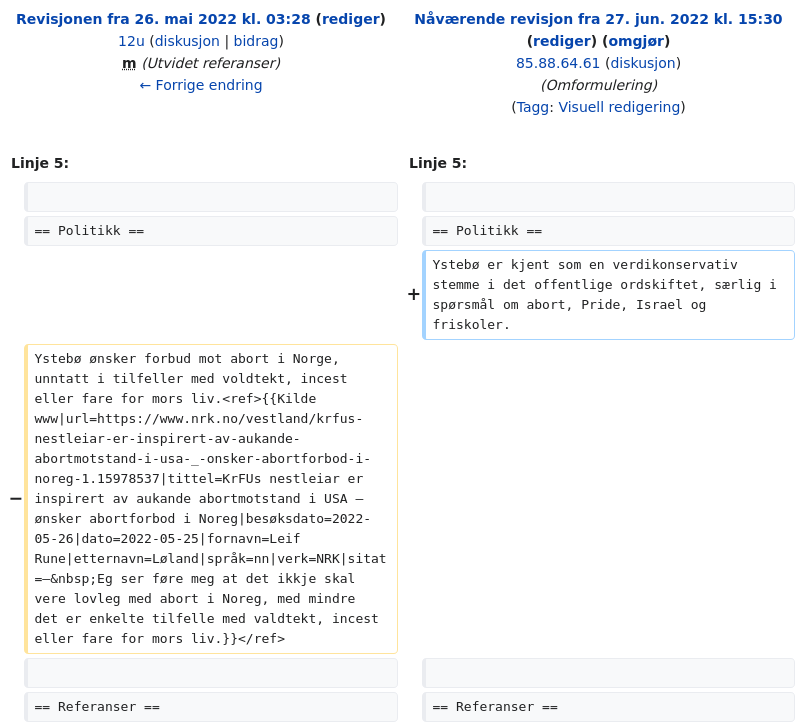Screen dimensions: 799x726
Task: Click the minor edit 'm' abbreviation
Action: 129,64
